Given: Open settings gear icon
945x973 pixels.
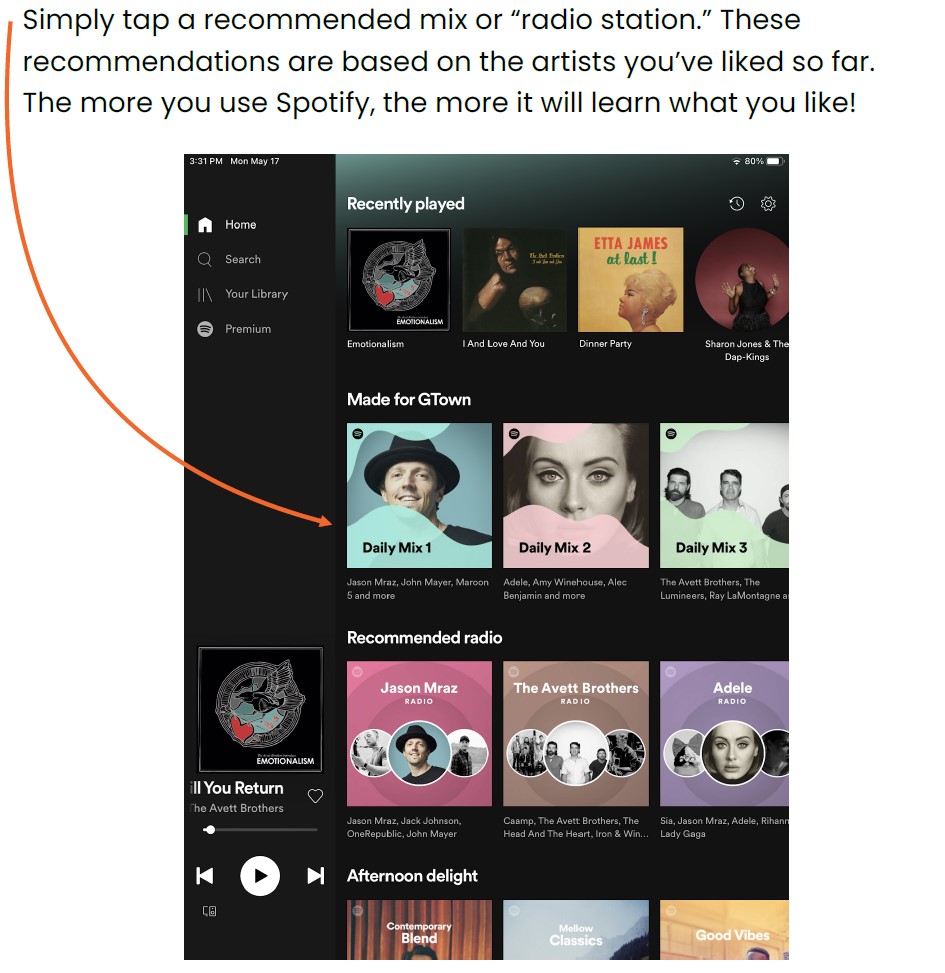Looking at the screenshot, I should (x=768, y=204).
